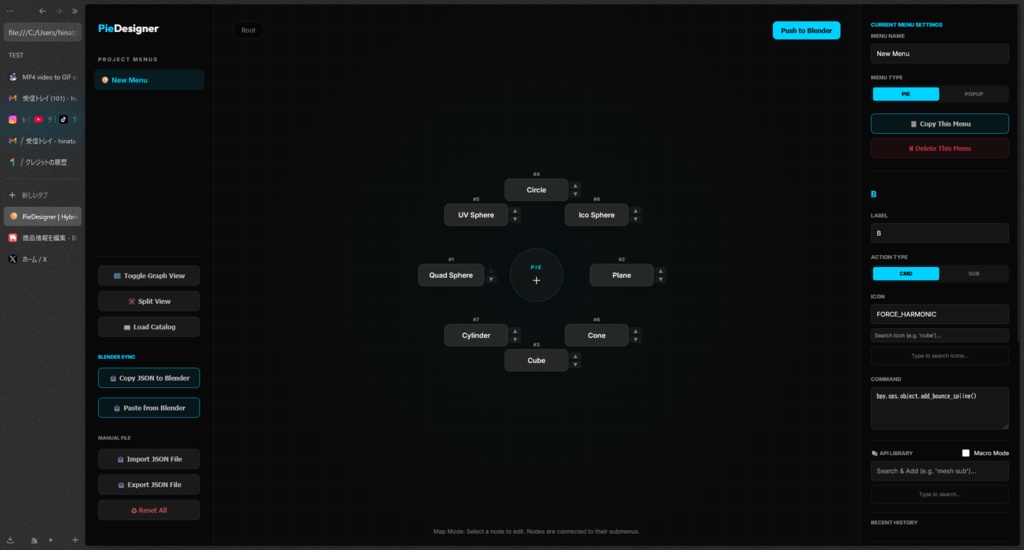This screenshot has height=550, width=1024.
Task: Click Cone move-up arrow
Action: tap(635, 331)
